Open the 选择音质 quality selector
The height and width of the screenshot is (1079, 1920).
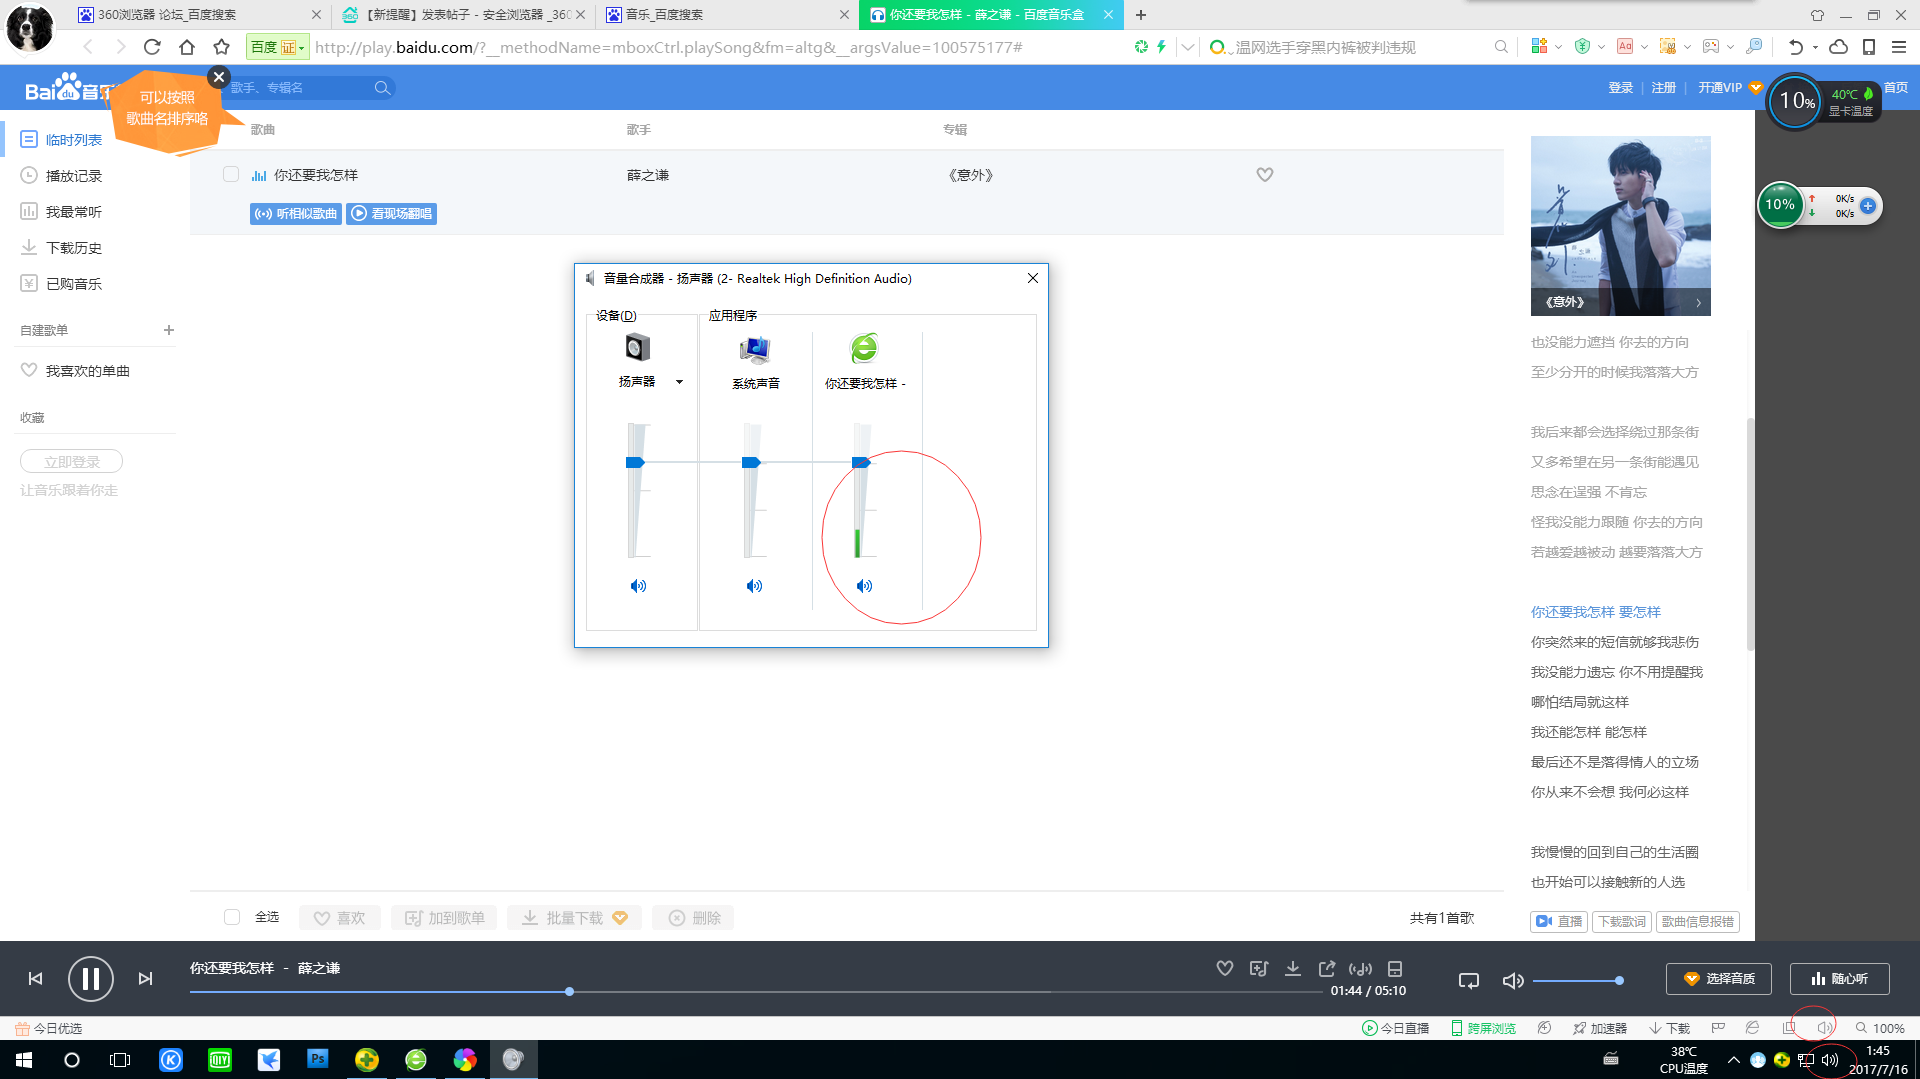point(1718,979)
